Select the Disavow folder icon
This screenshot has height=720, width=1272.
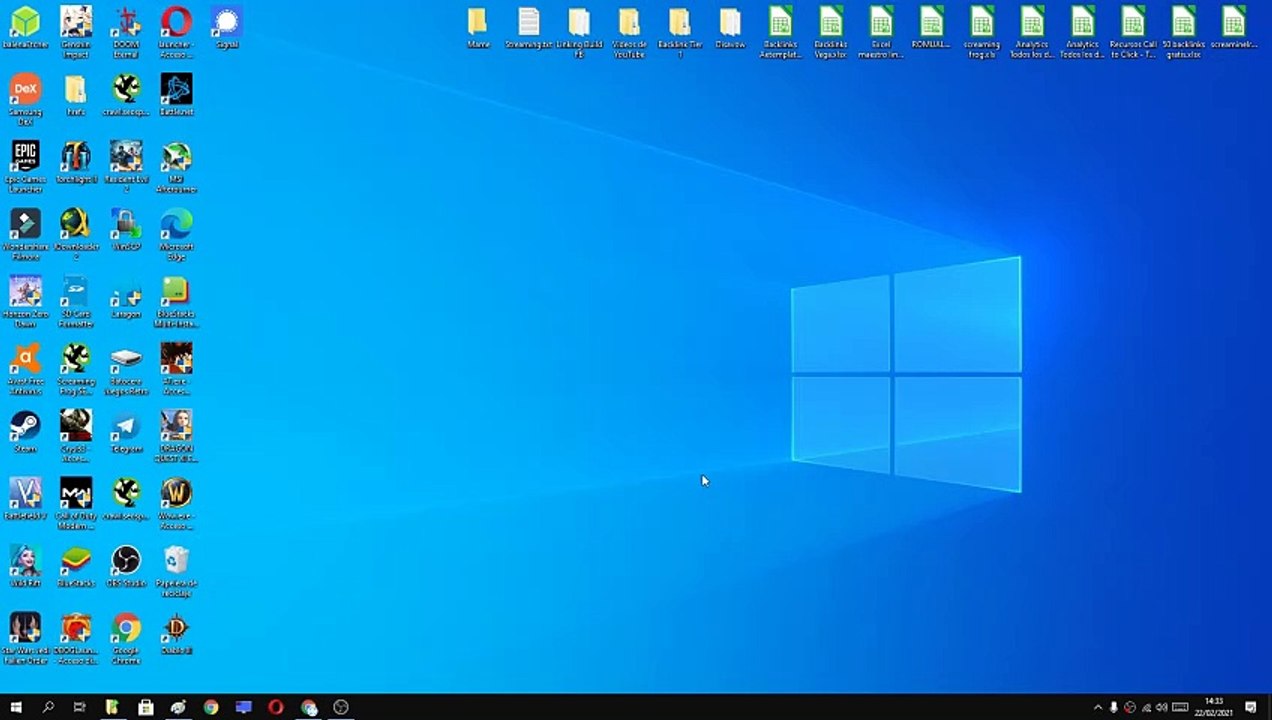(730, 27)
